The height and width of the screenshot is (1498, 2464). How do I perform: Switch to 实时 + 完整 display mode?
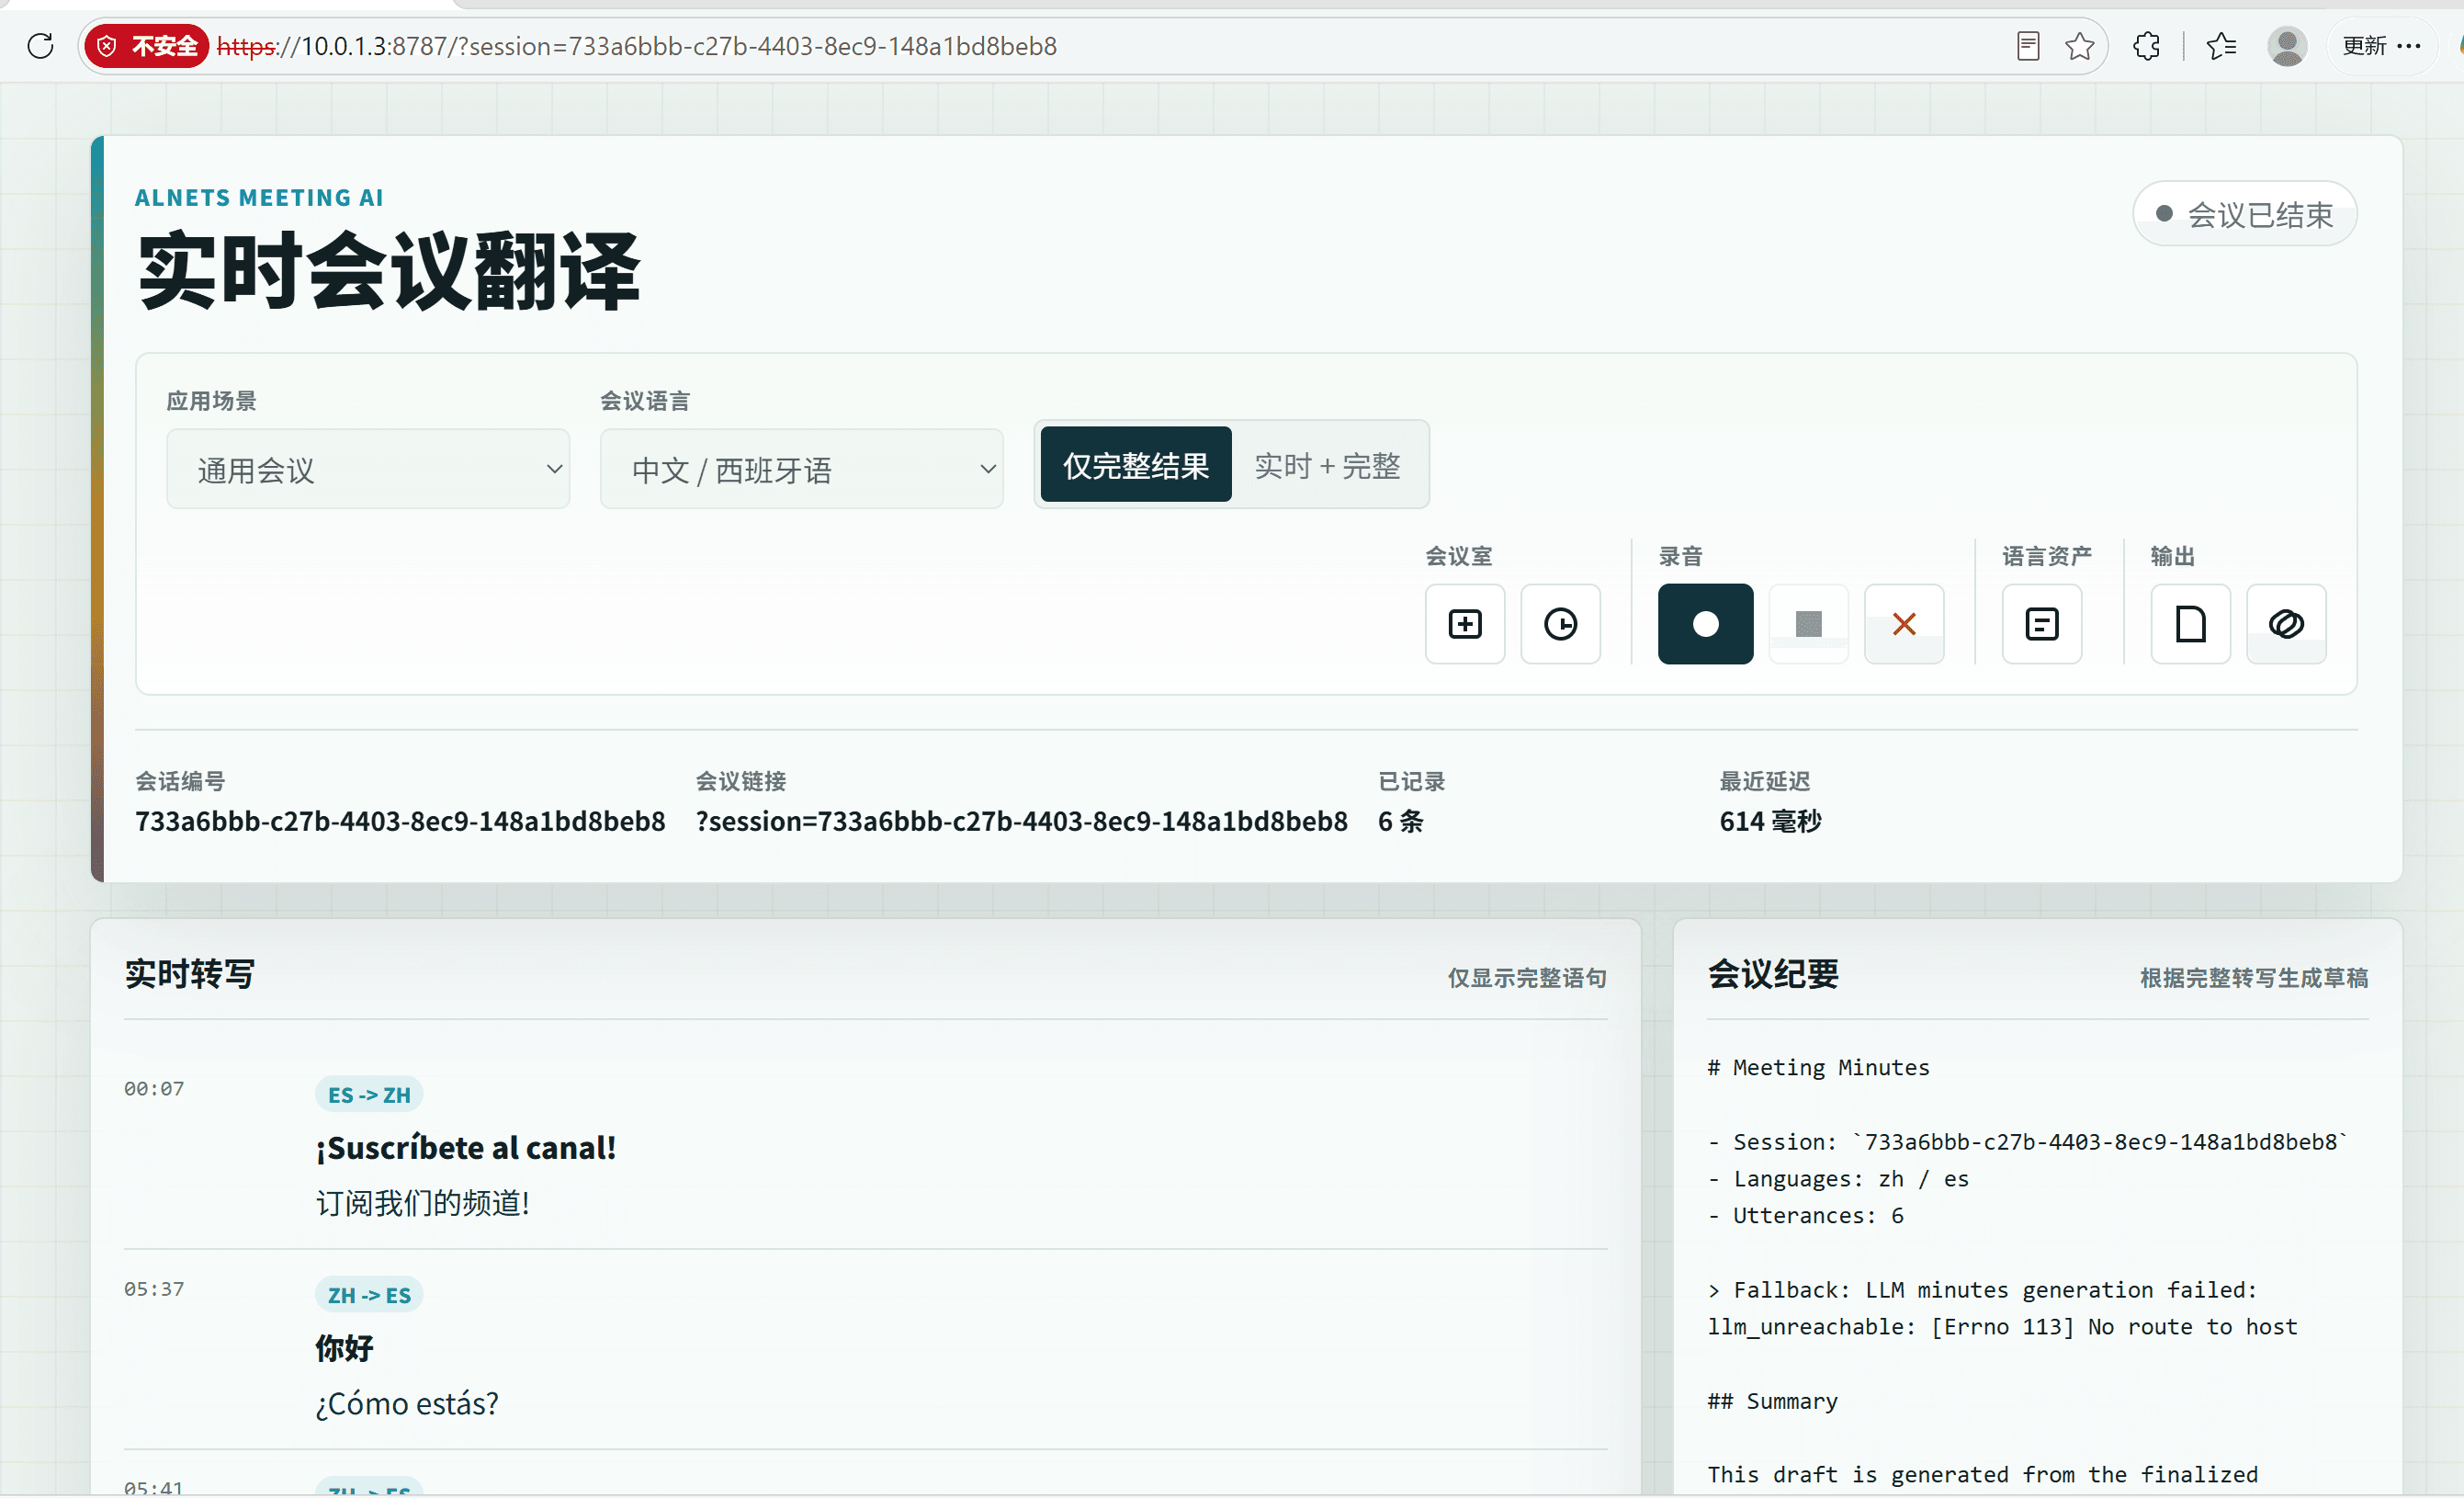click(x=1327, y=465)
